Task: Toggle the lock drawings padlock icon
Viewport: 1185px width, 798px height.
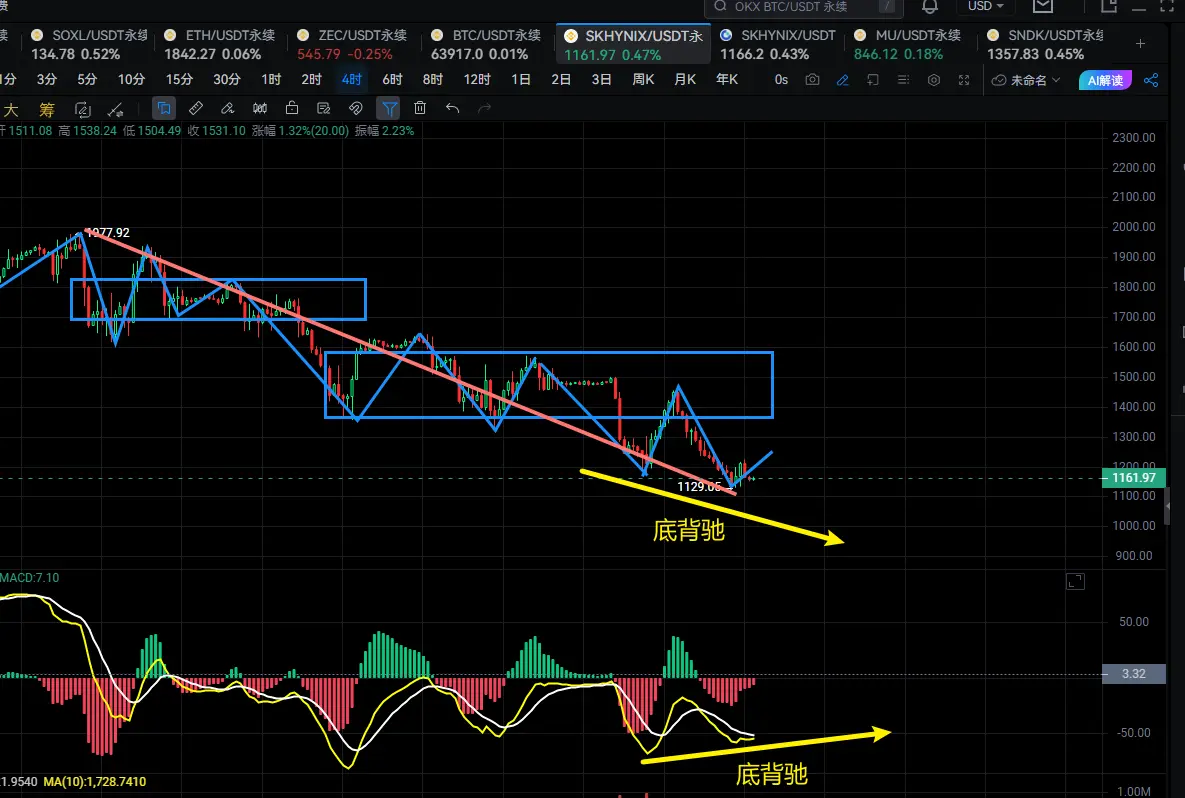Action: point(292,109)
